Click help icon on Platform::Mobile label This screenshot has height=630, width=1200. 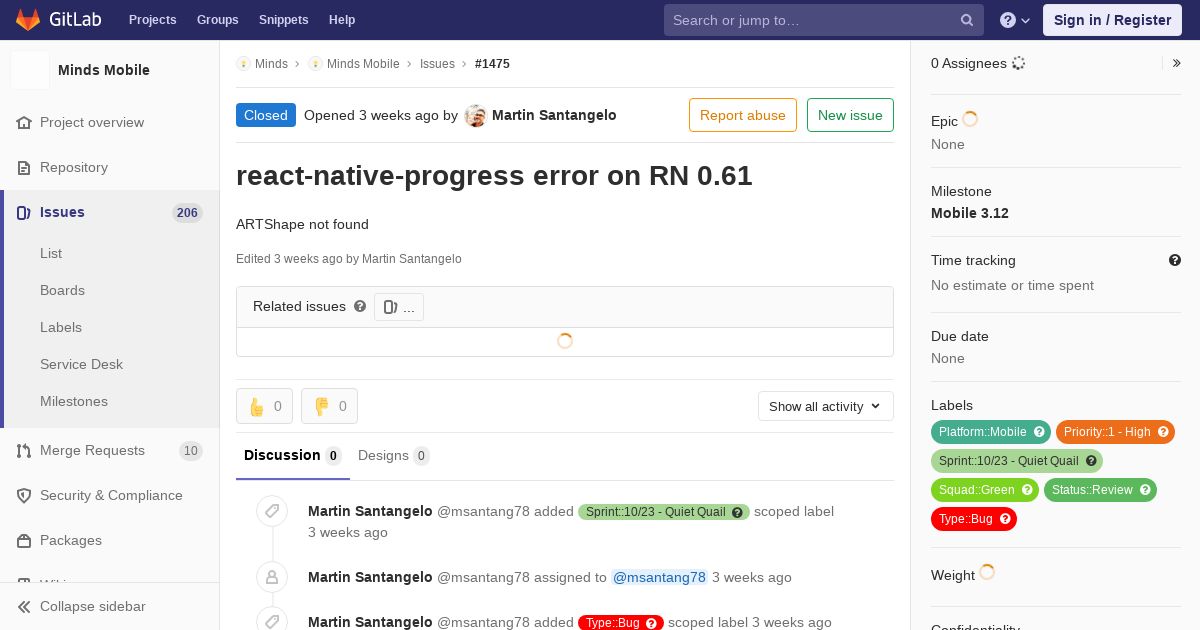pos(1039,432)
